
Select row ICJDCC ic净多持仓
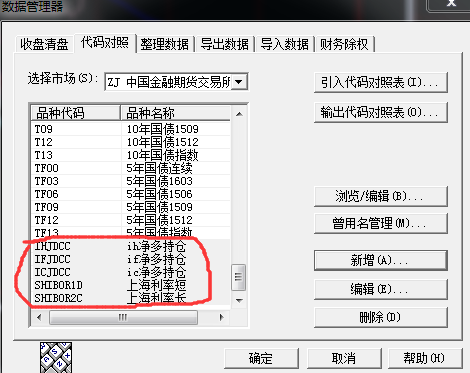[131, 272]
